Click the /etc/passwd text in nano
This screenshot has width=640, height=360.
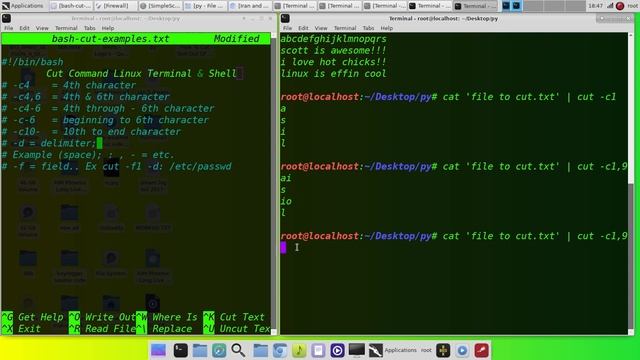tap(200, 167)
